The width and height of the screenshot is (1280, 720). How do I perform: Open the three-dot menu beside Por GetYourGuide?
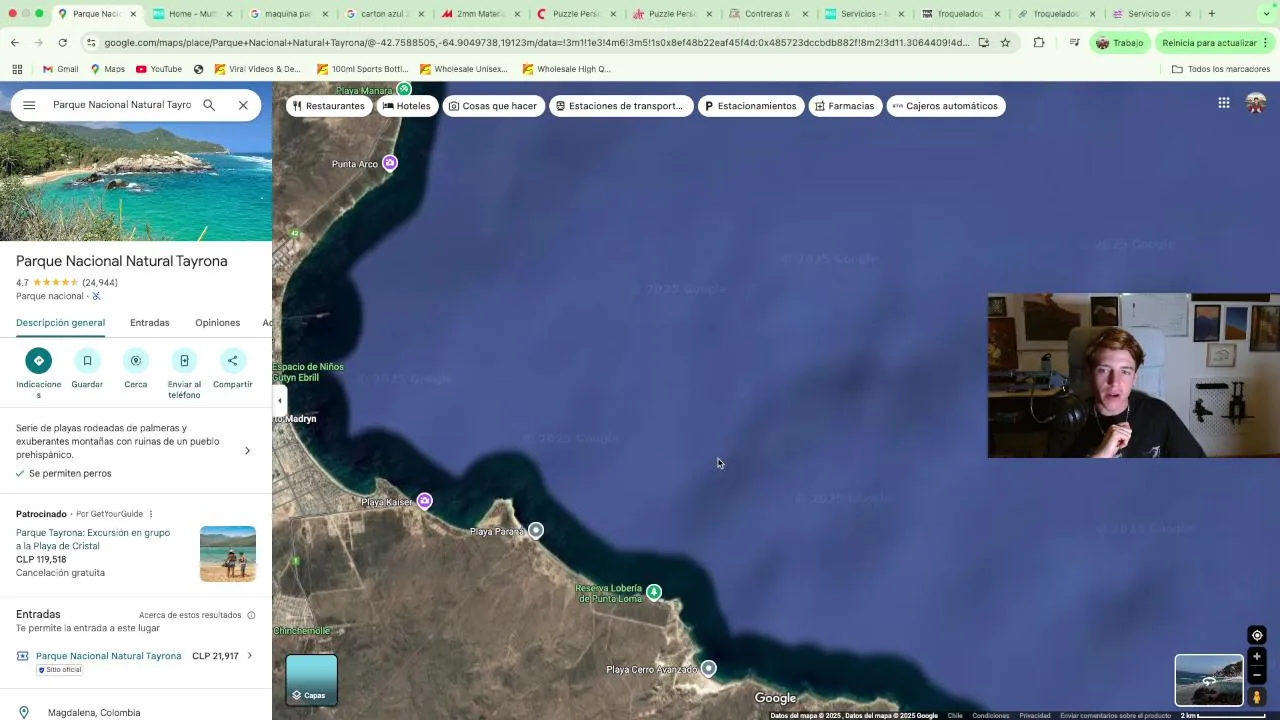coord(151,514)
